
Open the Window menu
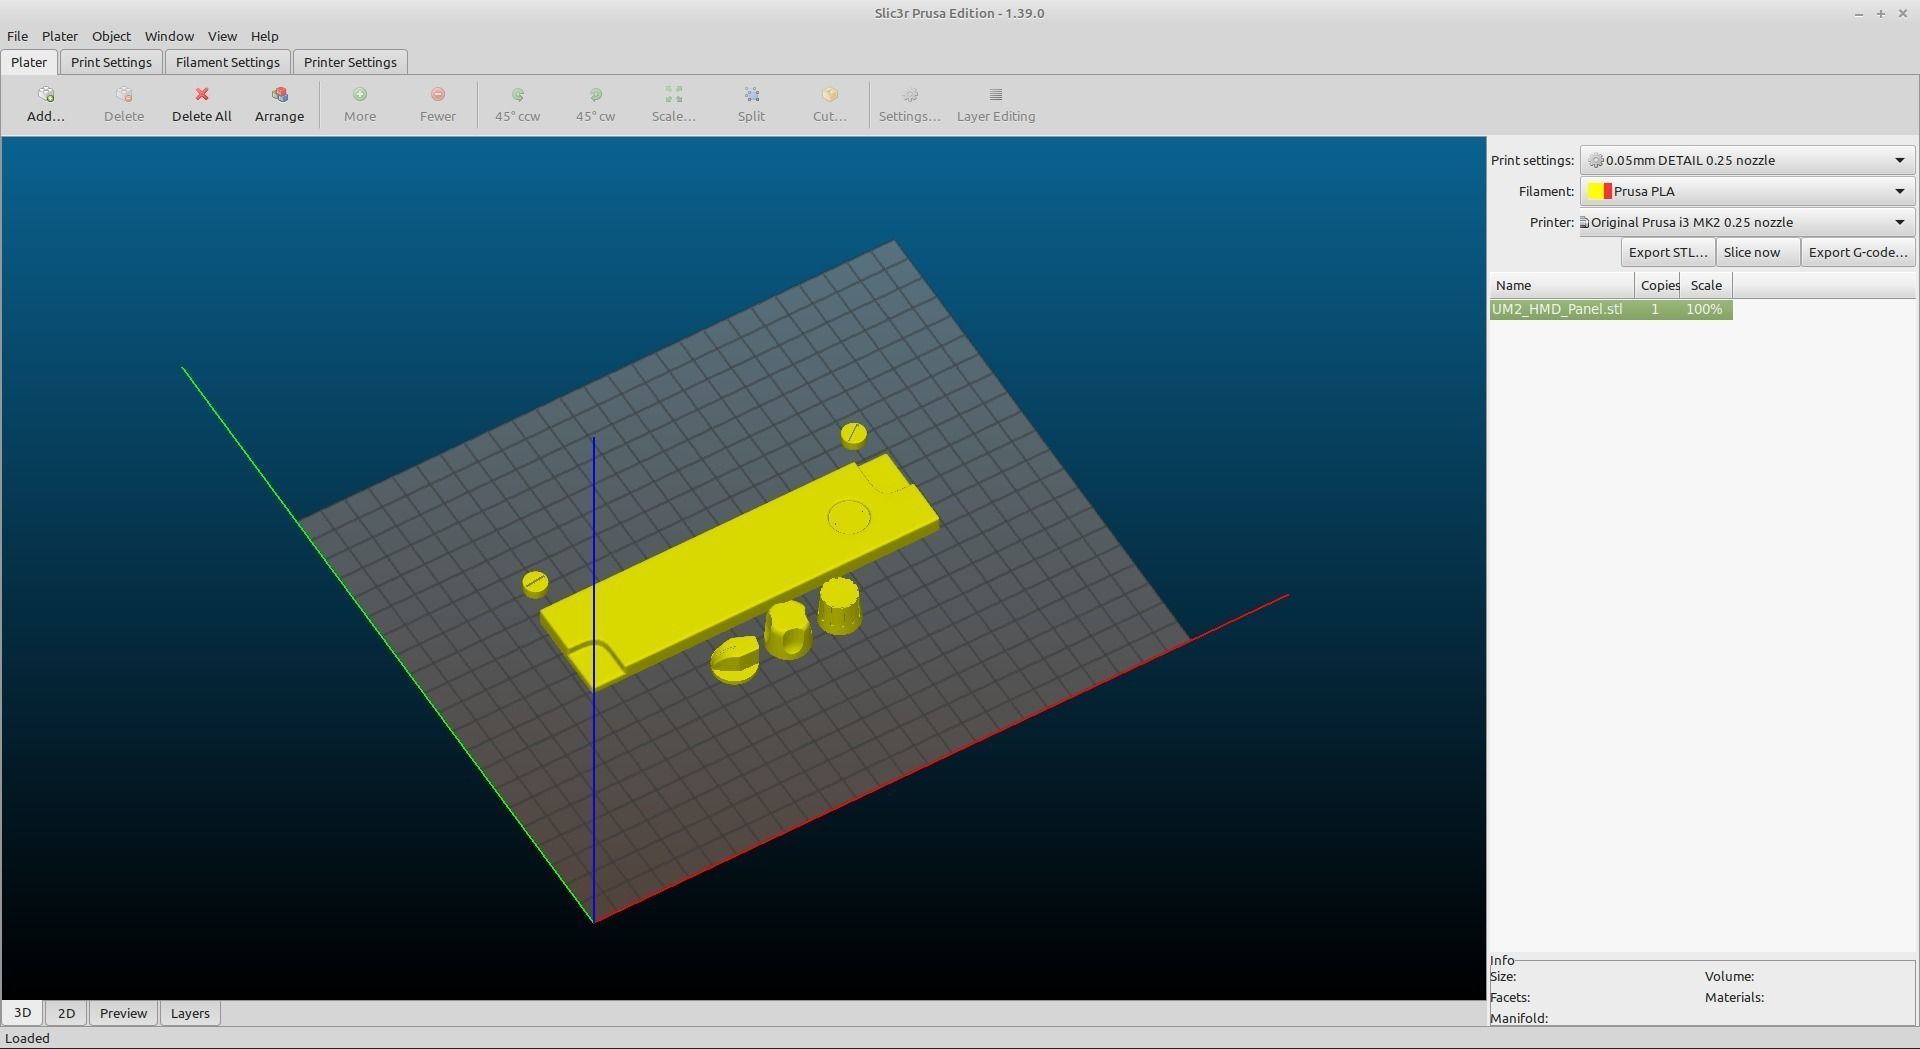coord(169,36)
